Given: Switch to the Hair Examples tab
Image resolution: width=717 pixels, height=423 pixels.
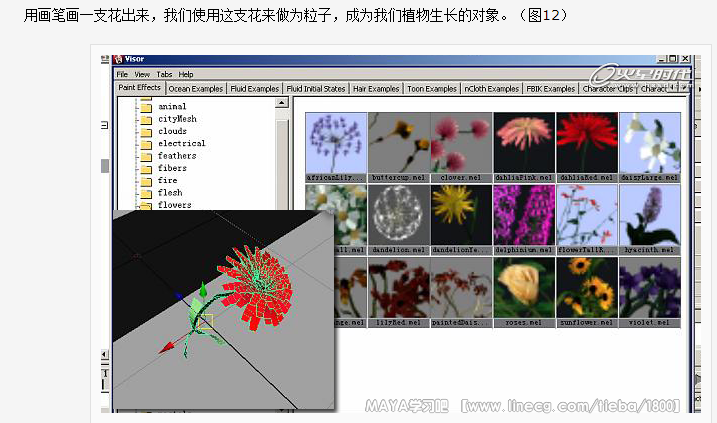Looking at the screenshot, I should point(376,89).
